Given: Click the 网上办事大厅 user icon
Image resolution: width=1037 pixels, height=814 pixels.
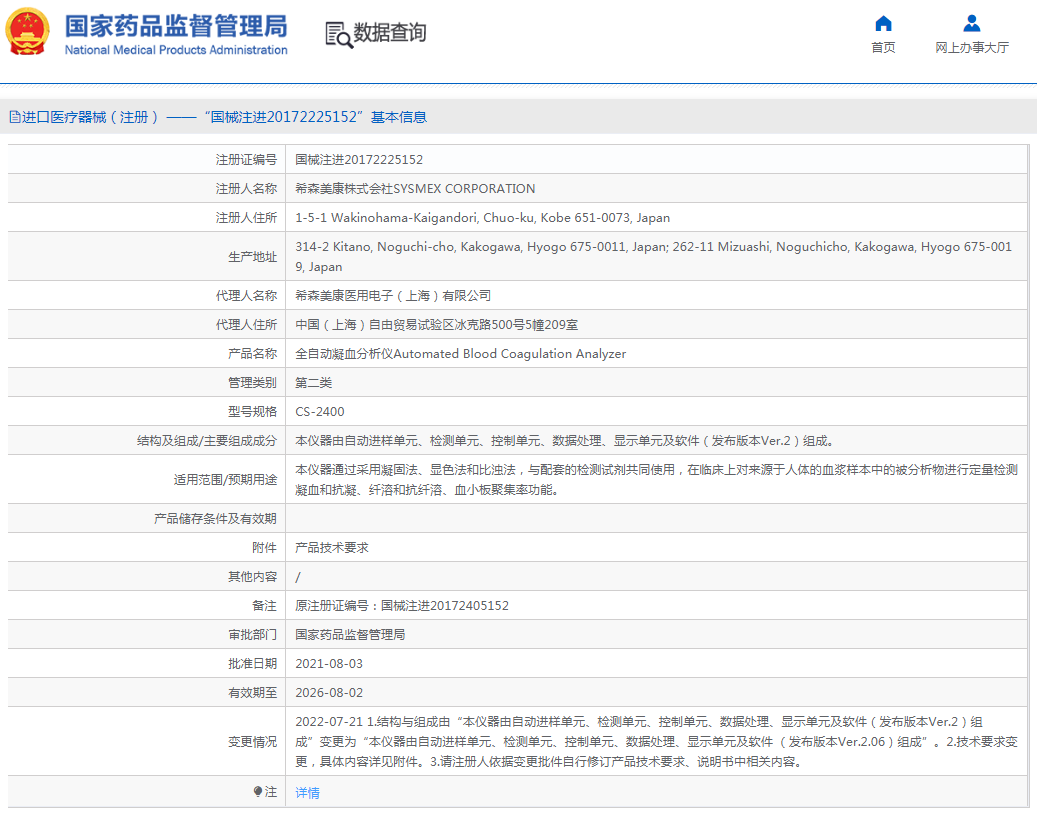Looking at the screenshot, I should [972, 24].
